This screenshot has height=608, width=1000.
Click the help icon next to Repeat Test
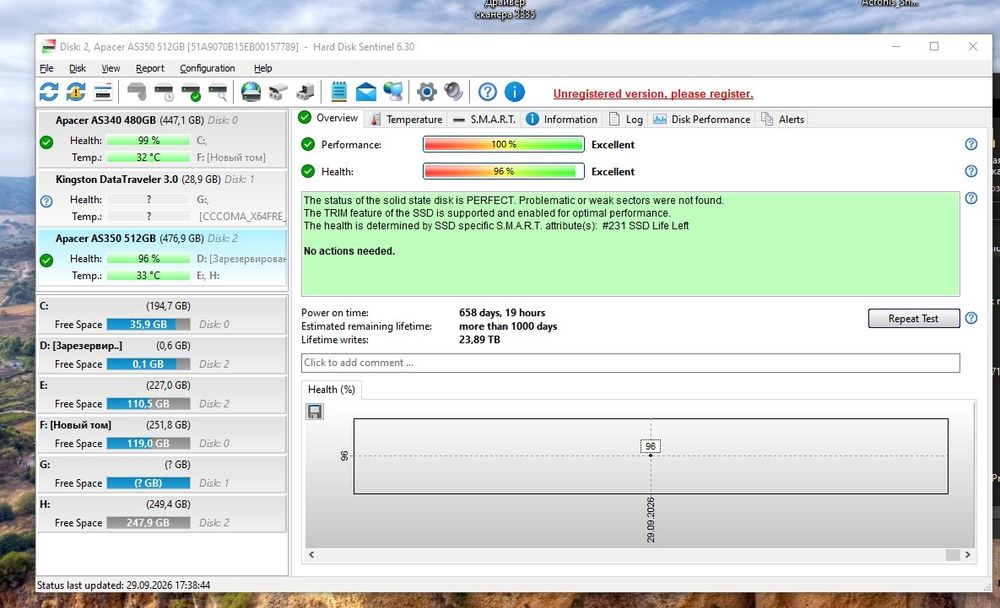(971, 318)
